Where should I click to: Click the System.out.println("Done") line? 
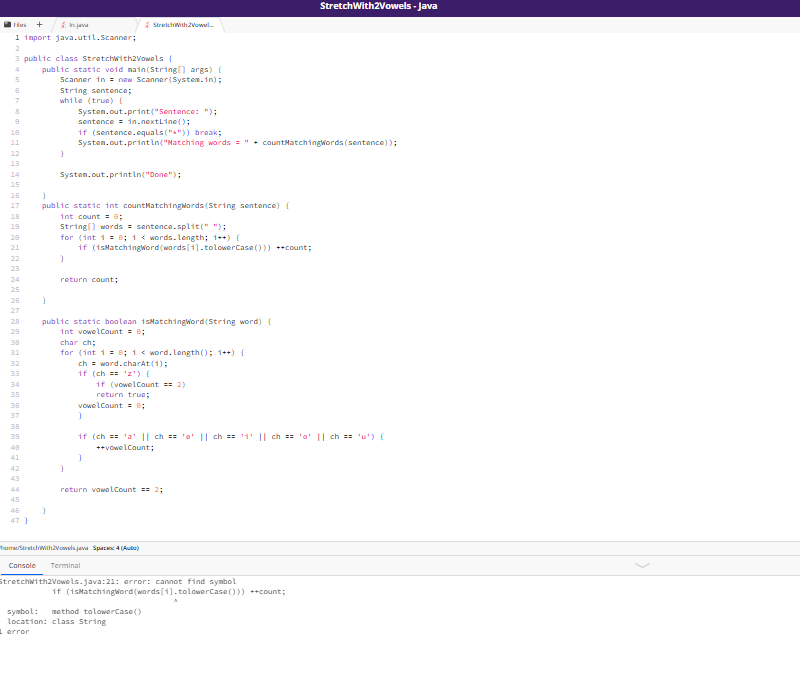[120, 175]
